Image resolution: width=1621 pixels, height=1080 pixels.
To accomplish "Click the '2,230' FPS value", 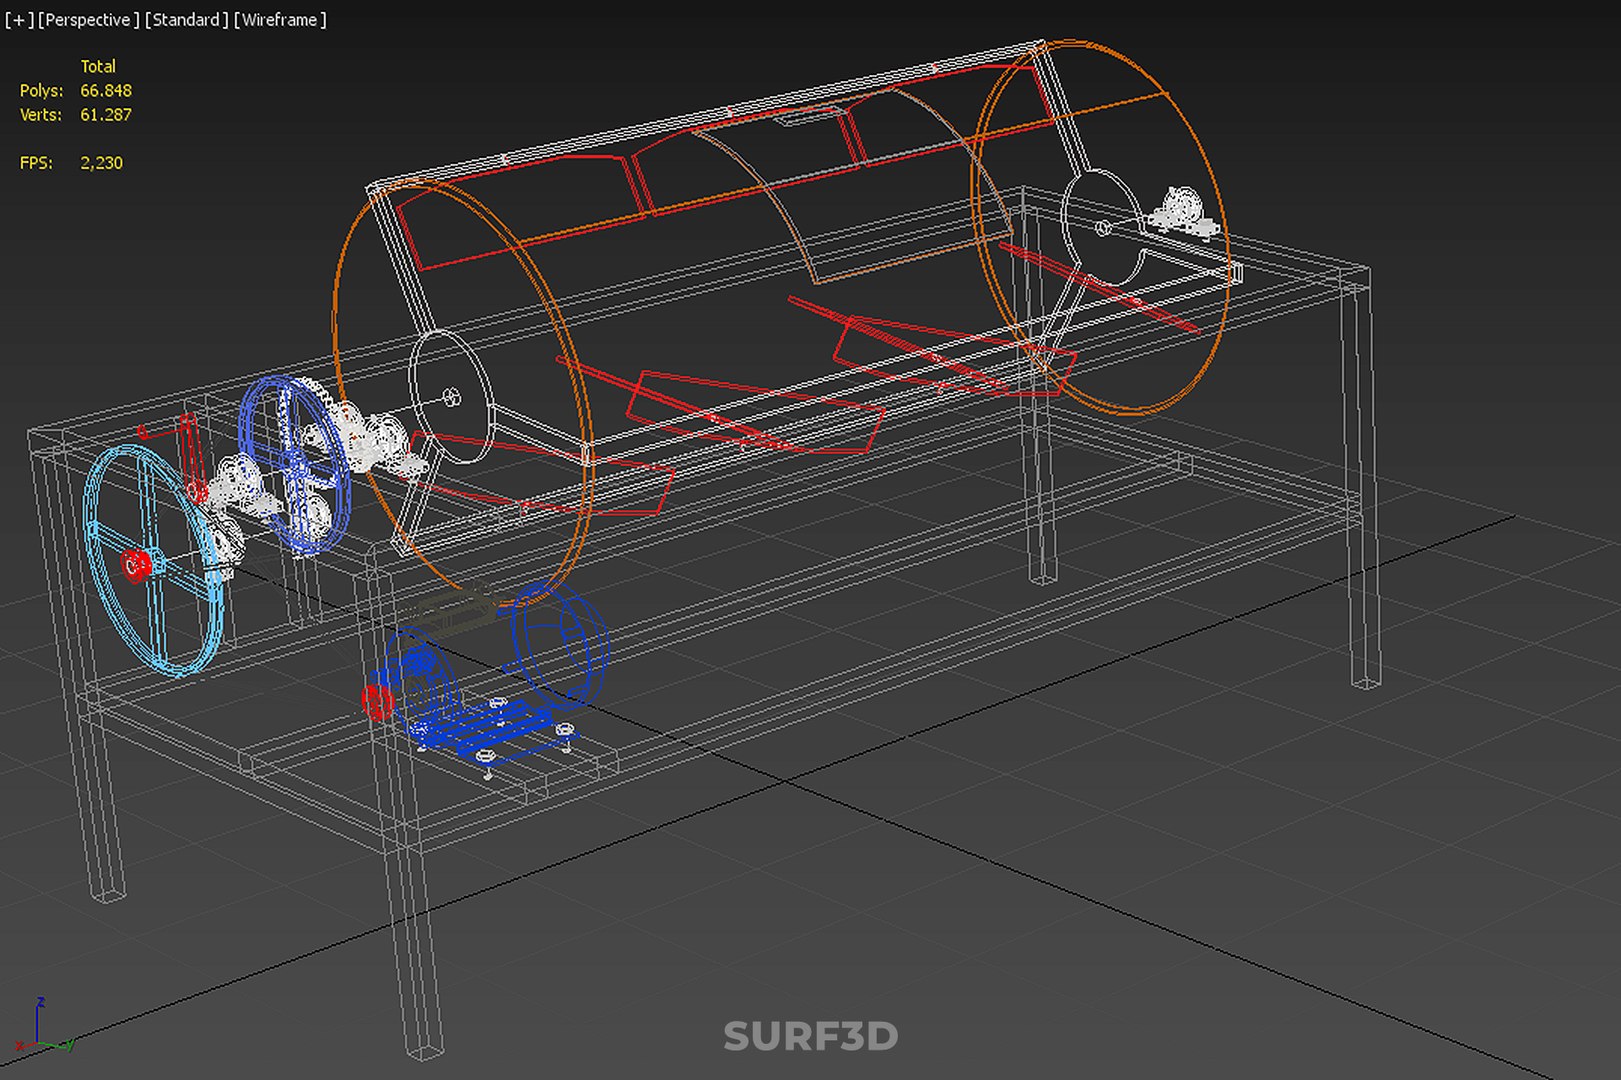I will pos(102,163).
